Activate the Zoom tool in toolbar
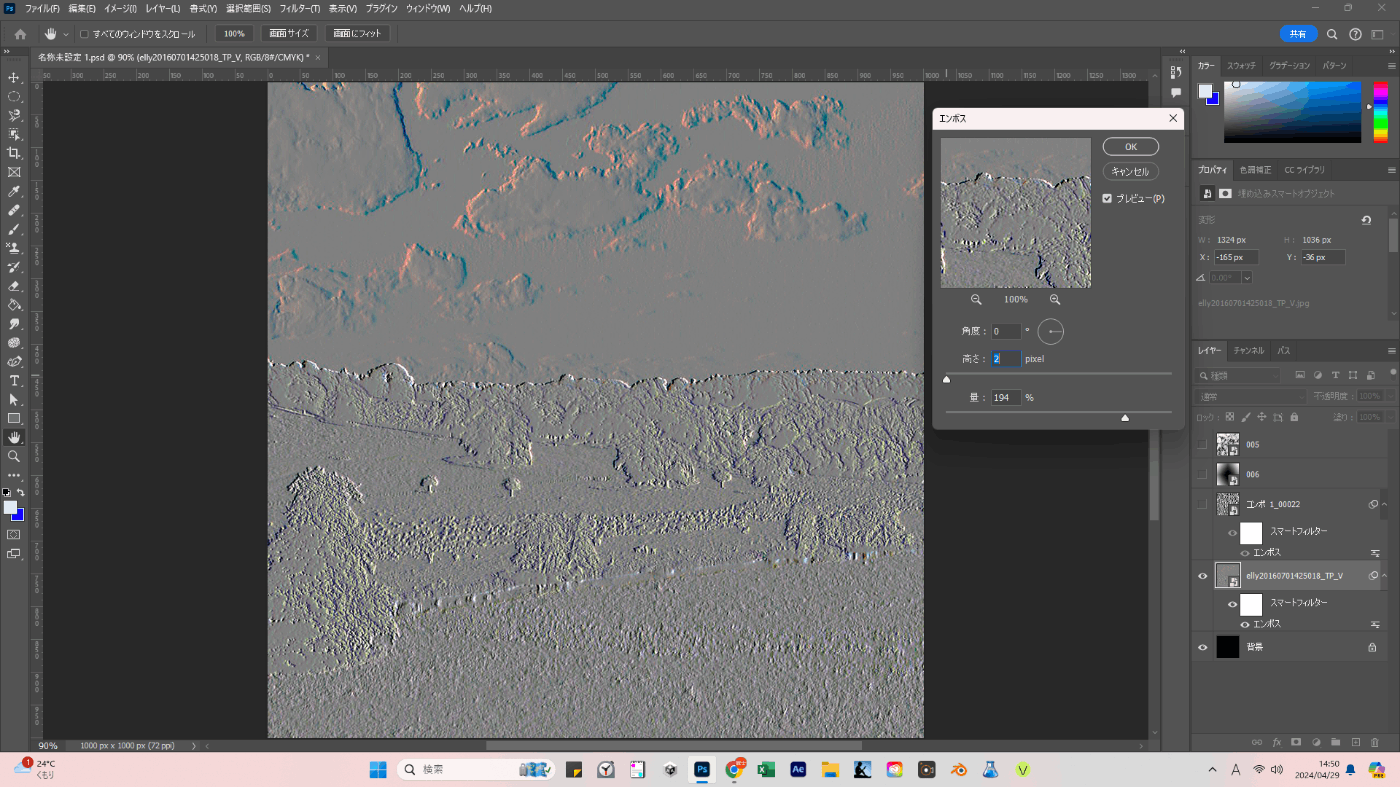 click(14, 456)
